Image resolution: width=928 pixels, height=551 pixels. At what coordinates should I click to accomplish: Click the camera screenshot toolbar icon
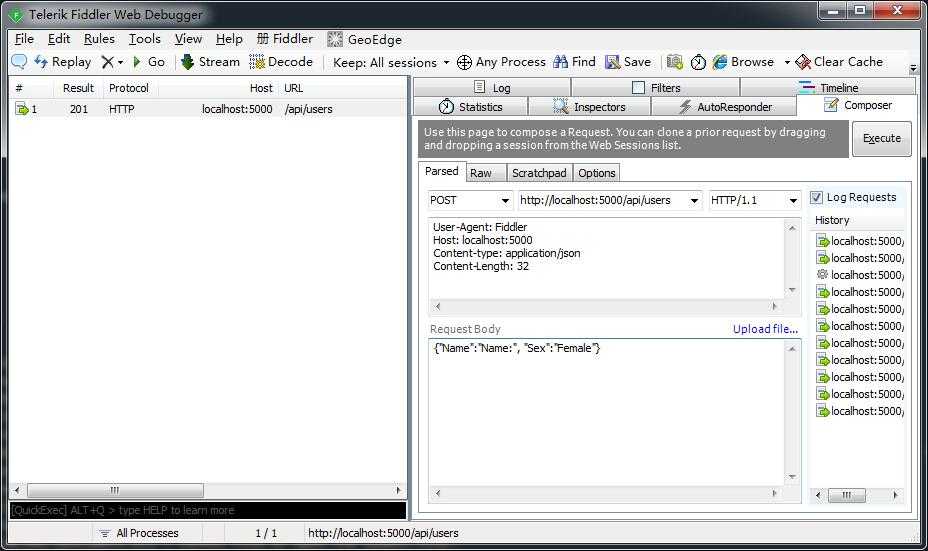point(674,62)
